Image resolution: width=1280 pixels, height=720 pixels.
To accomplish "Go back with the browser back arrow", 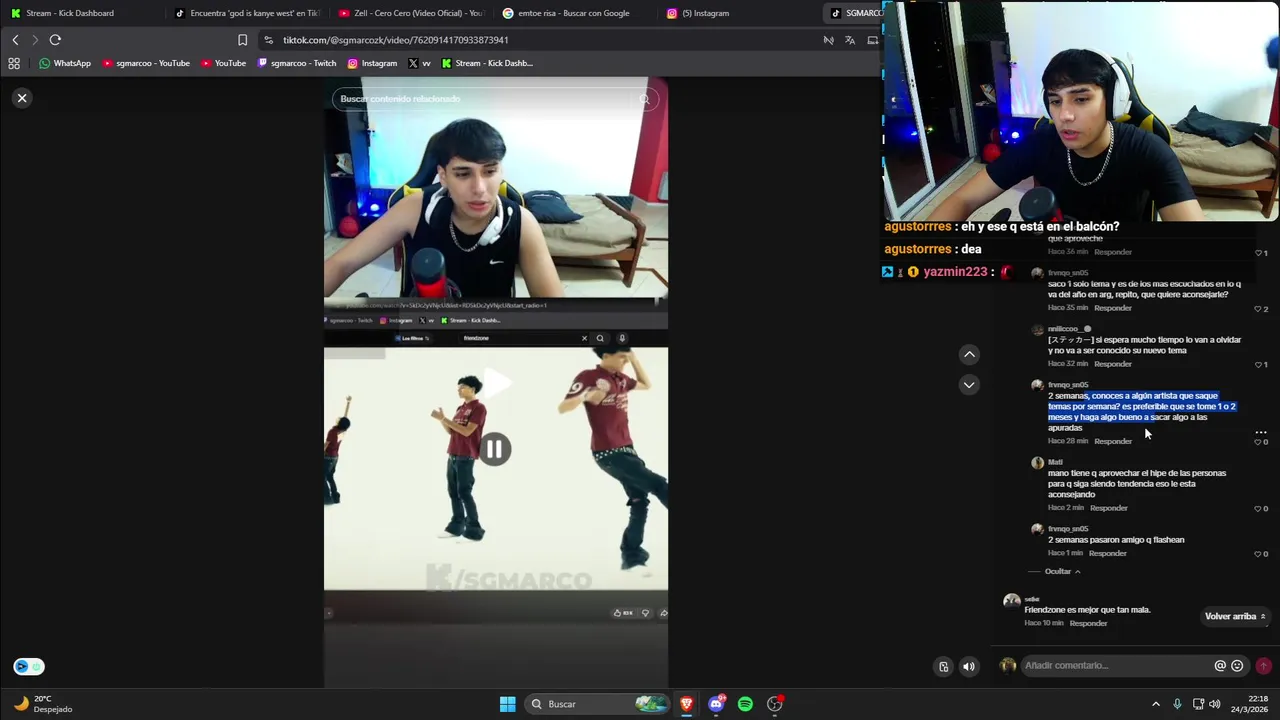I will 15,40.
